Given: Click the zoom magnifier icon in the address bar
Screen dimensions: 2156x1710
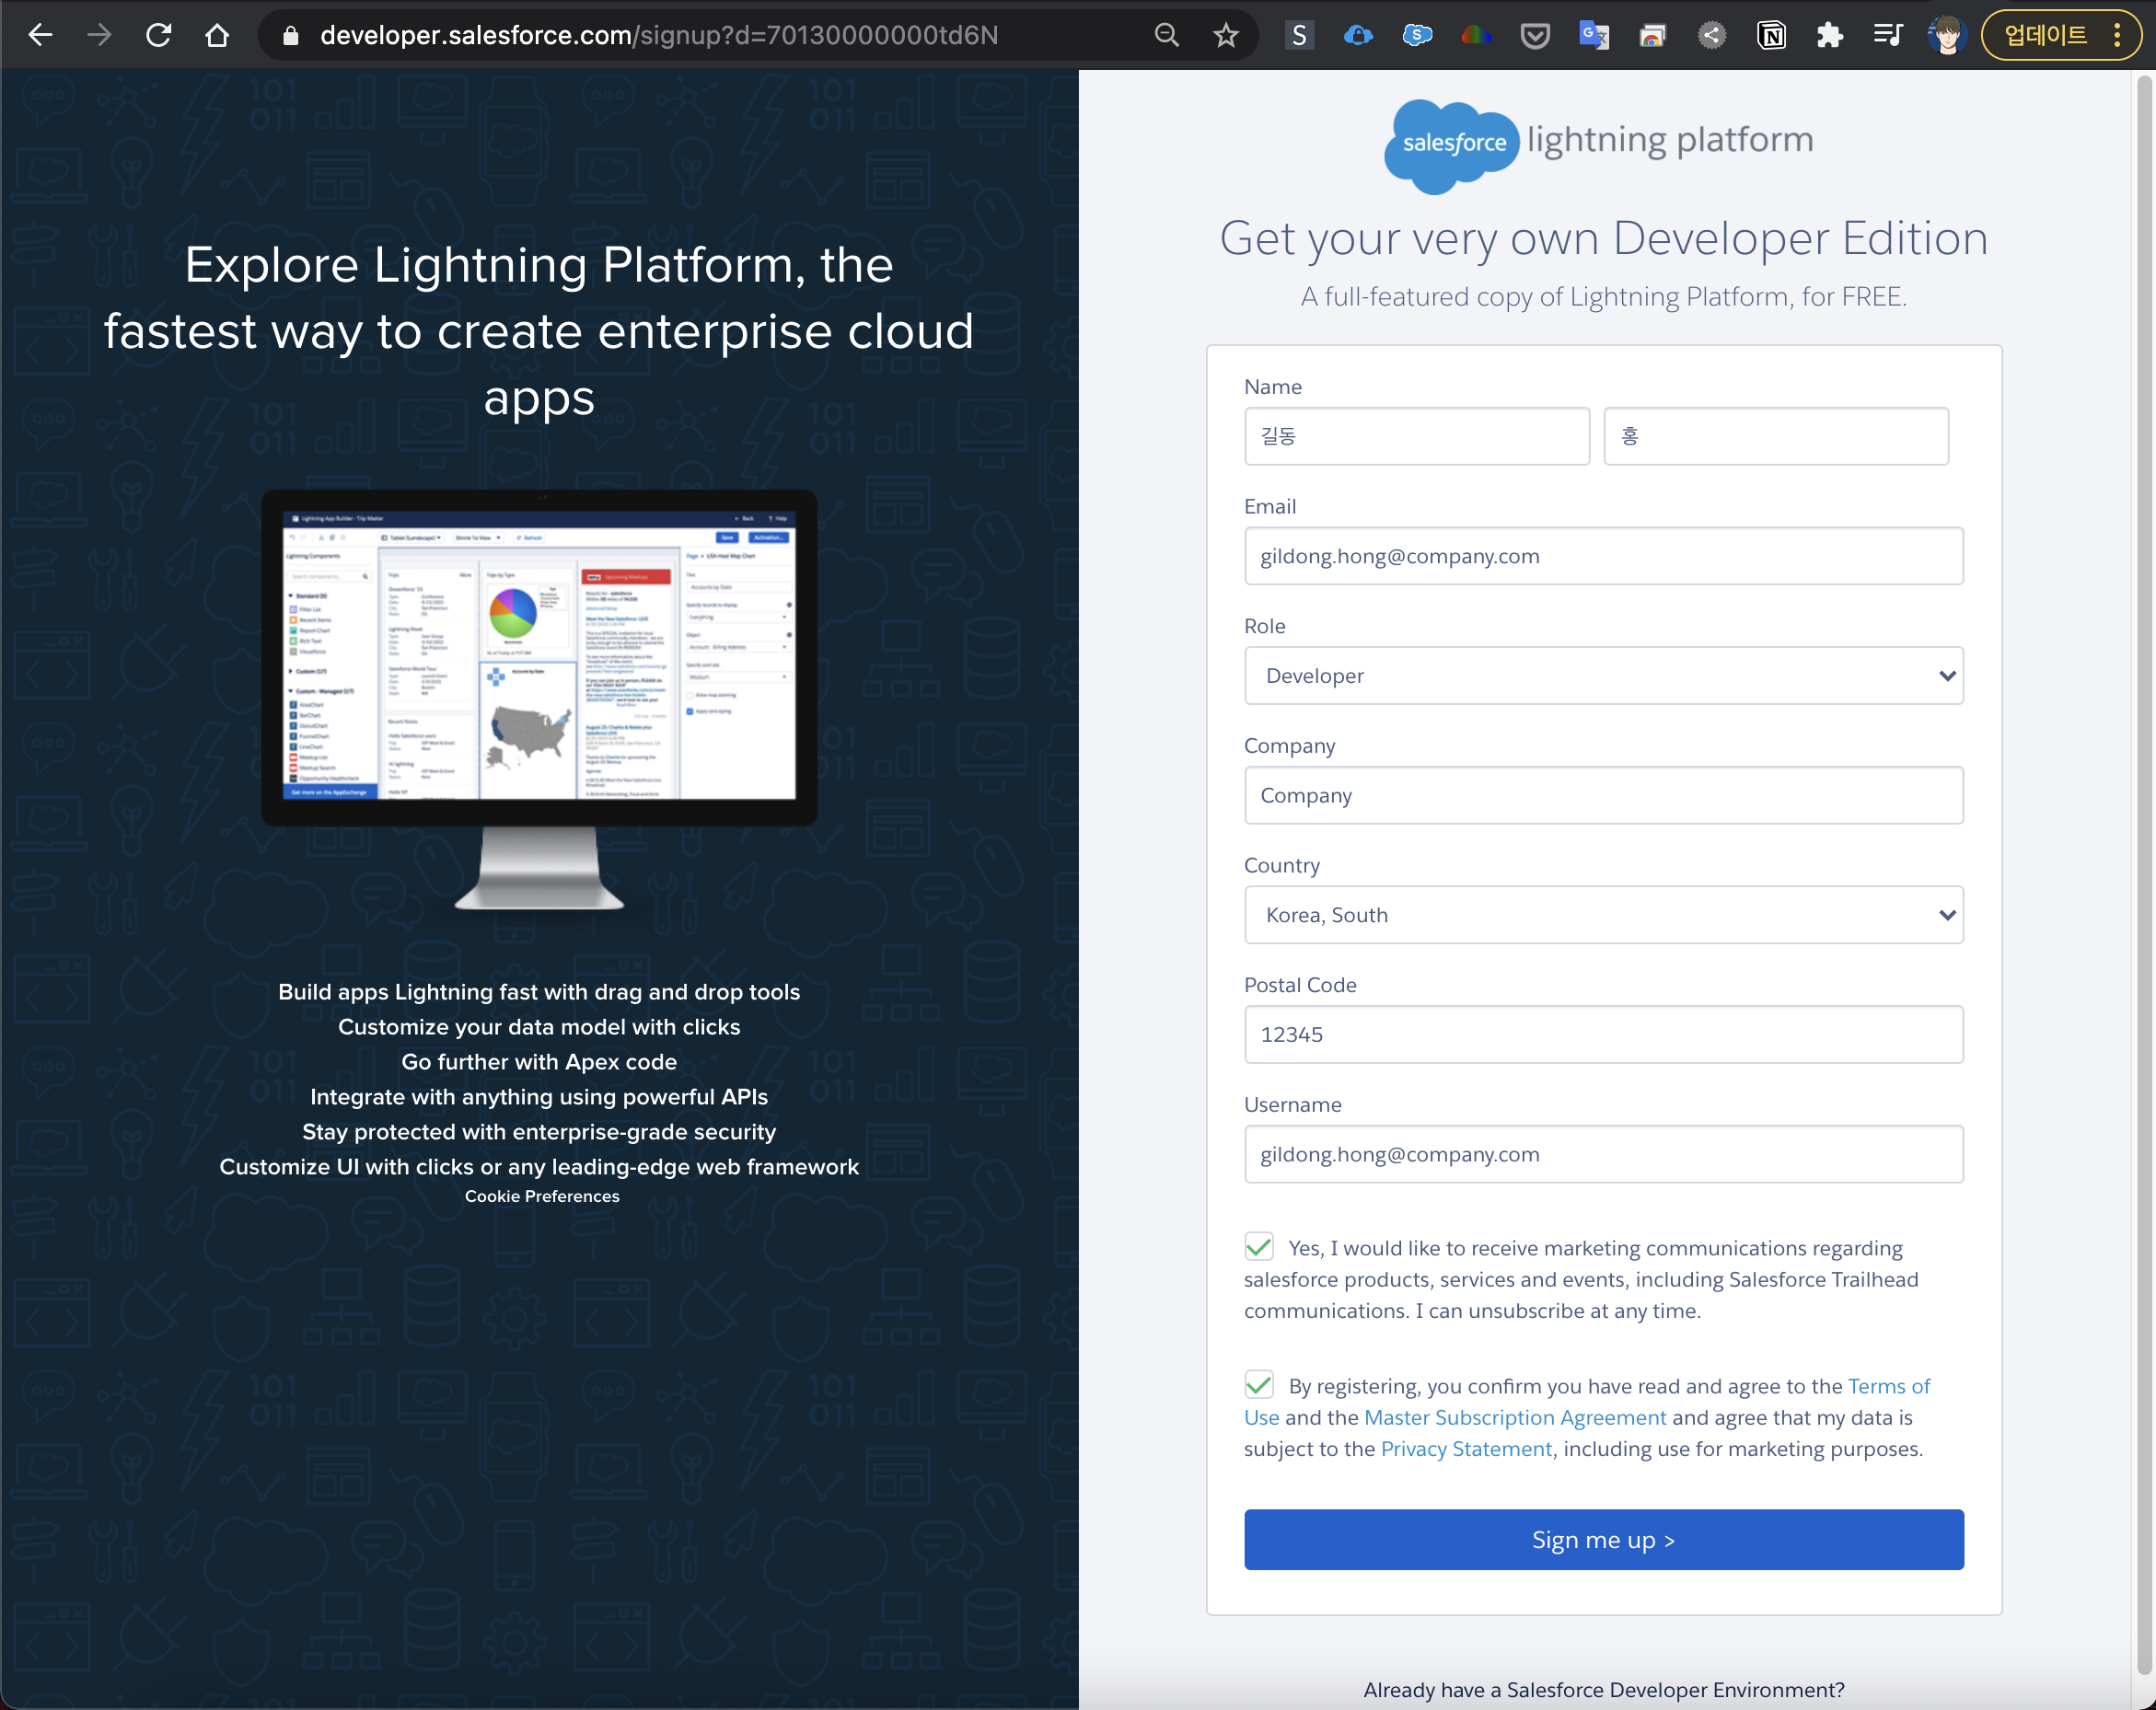Looking at the screenshot, I should (x=1166, y=36).
